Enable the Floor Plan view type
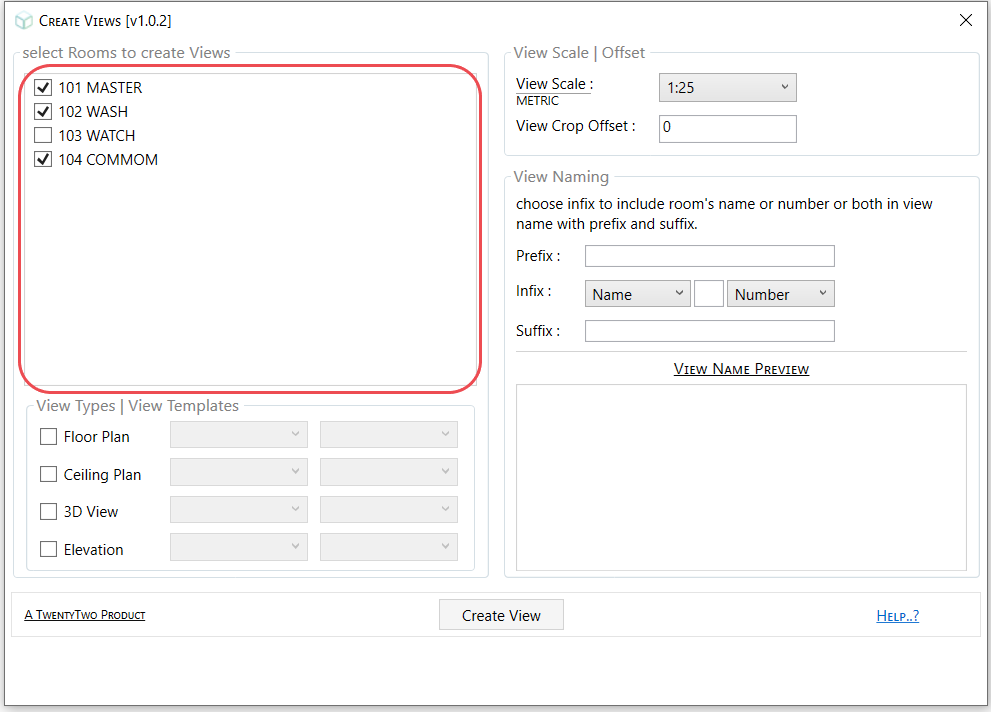Image resolution: width=991 pixels, height=712 pixels. click(48, 436)
